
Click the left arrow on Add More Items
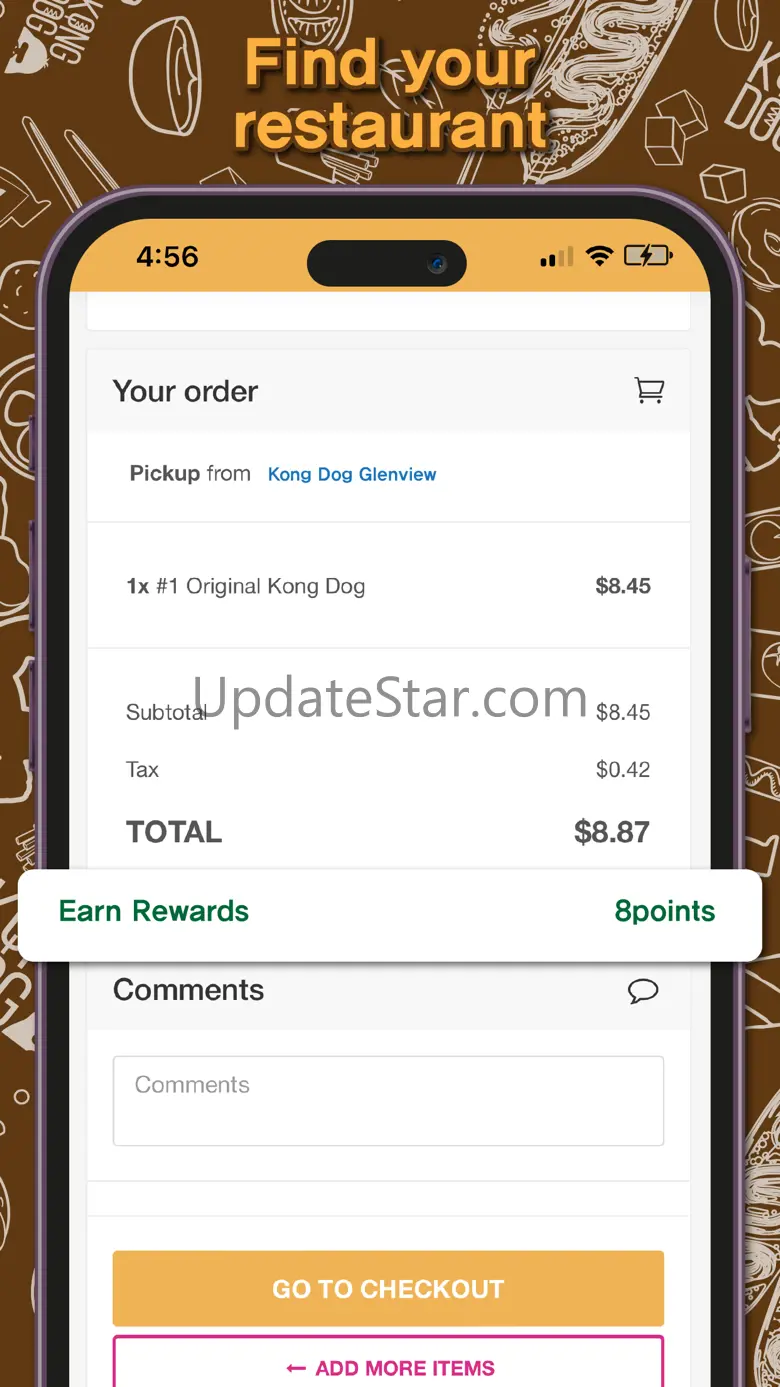click(295, 1368)
